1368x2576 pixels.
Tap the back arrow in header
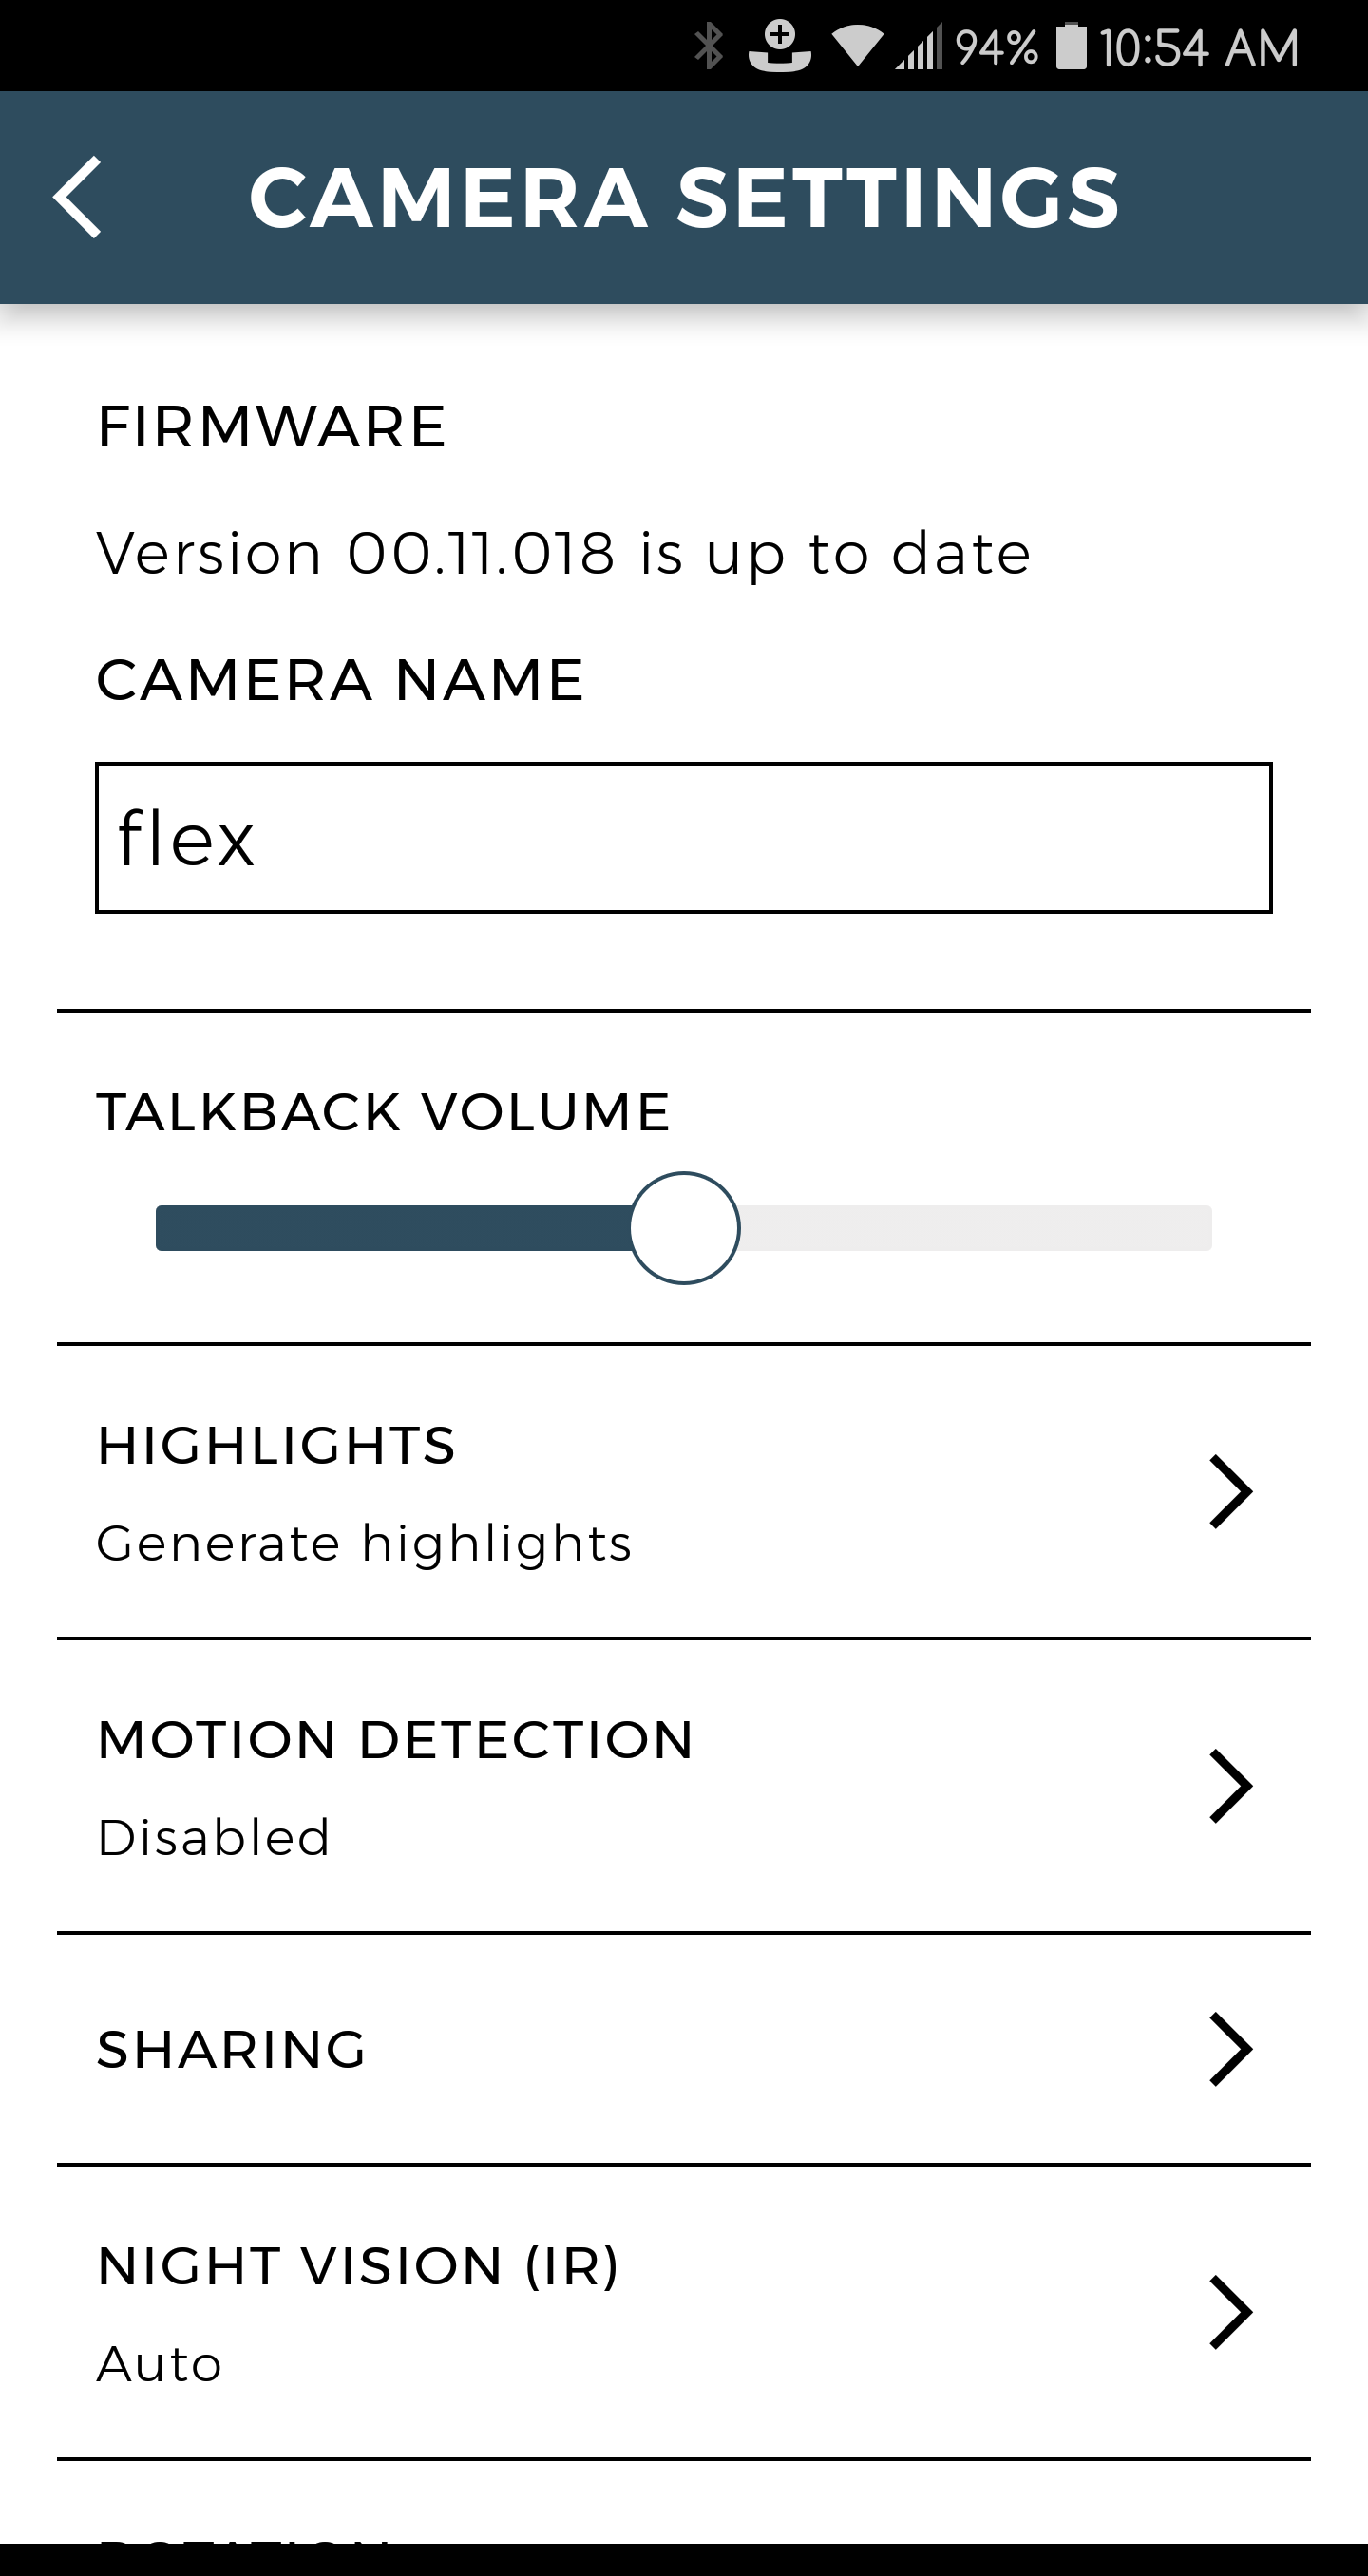78,197
